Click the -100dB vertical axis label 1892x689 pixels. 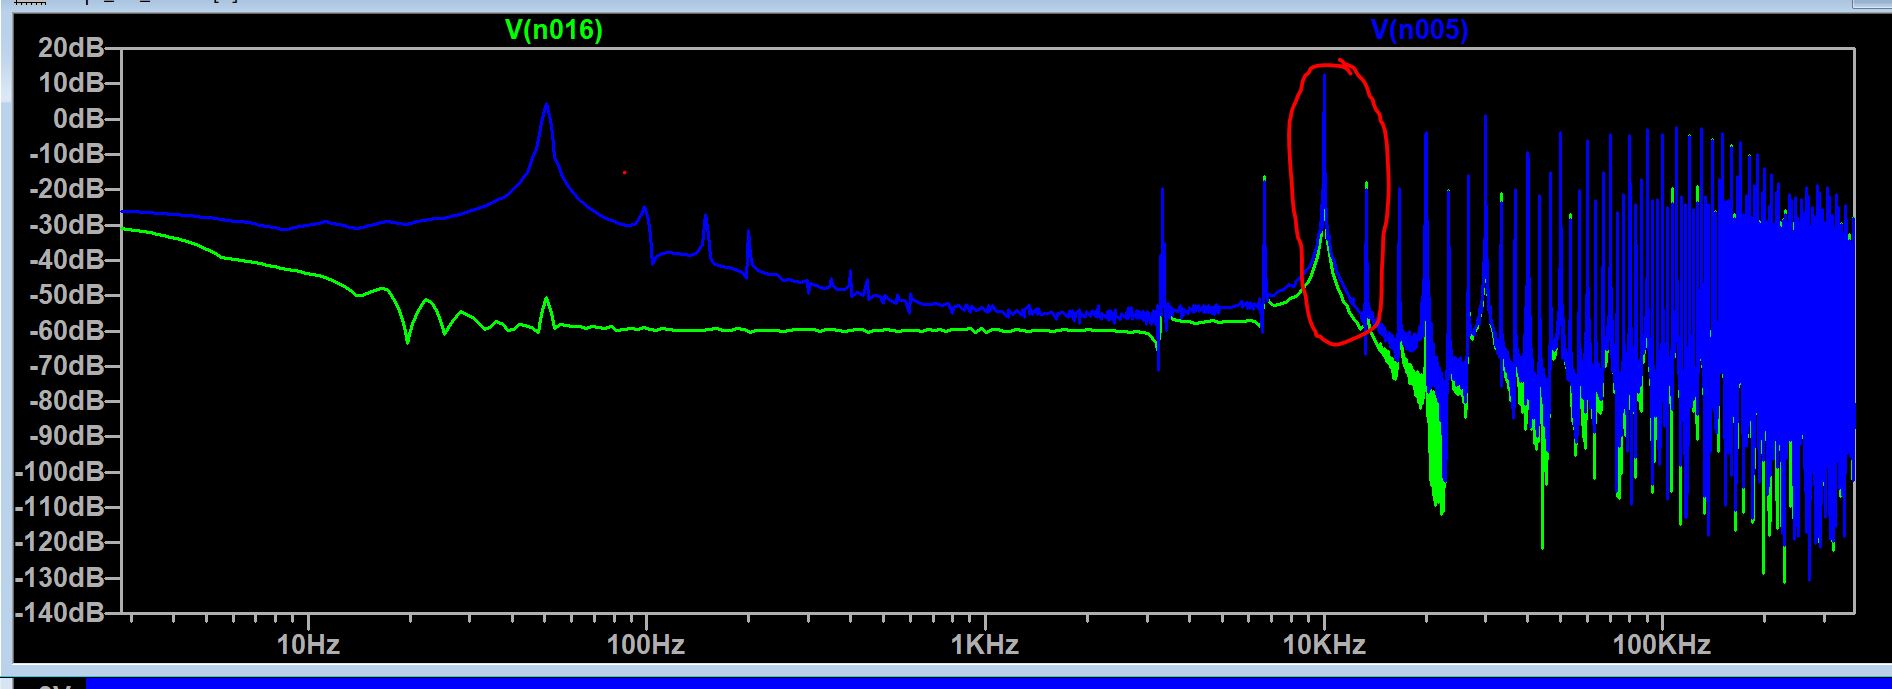click(x=60, y=471)
